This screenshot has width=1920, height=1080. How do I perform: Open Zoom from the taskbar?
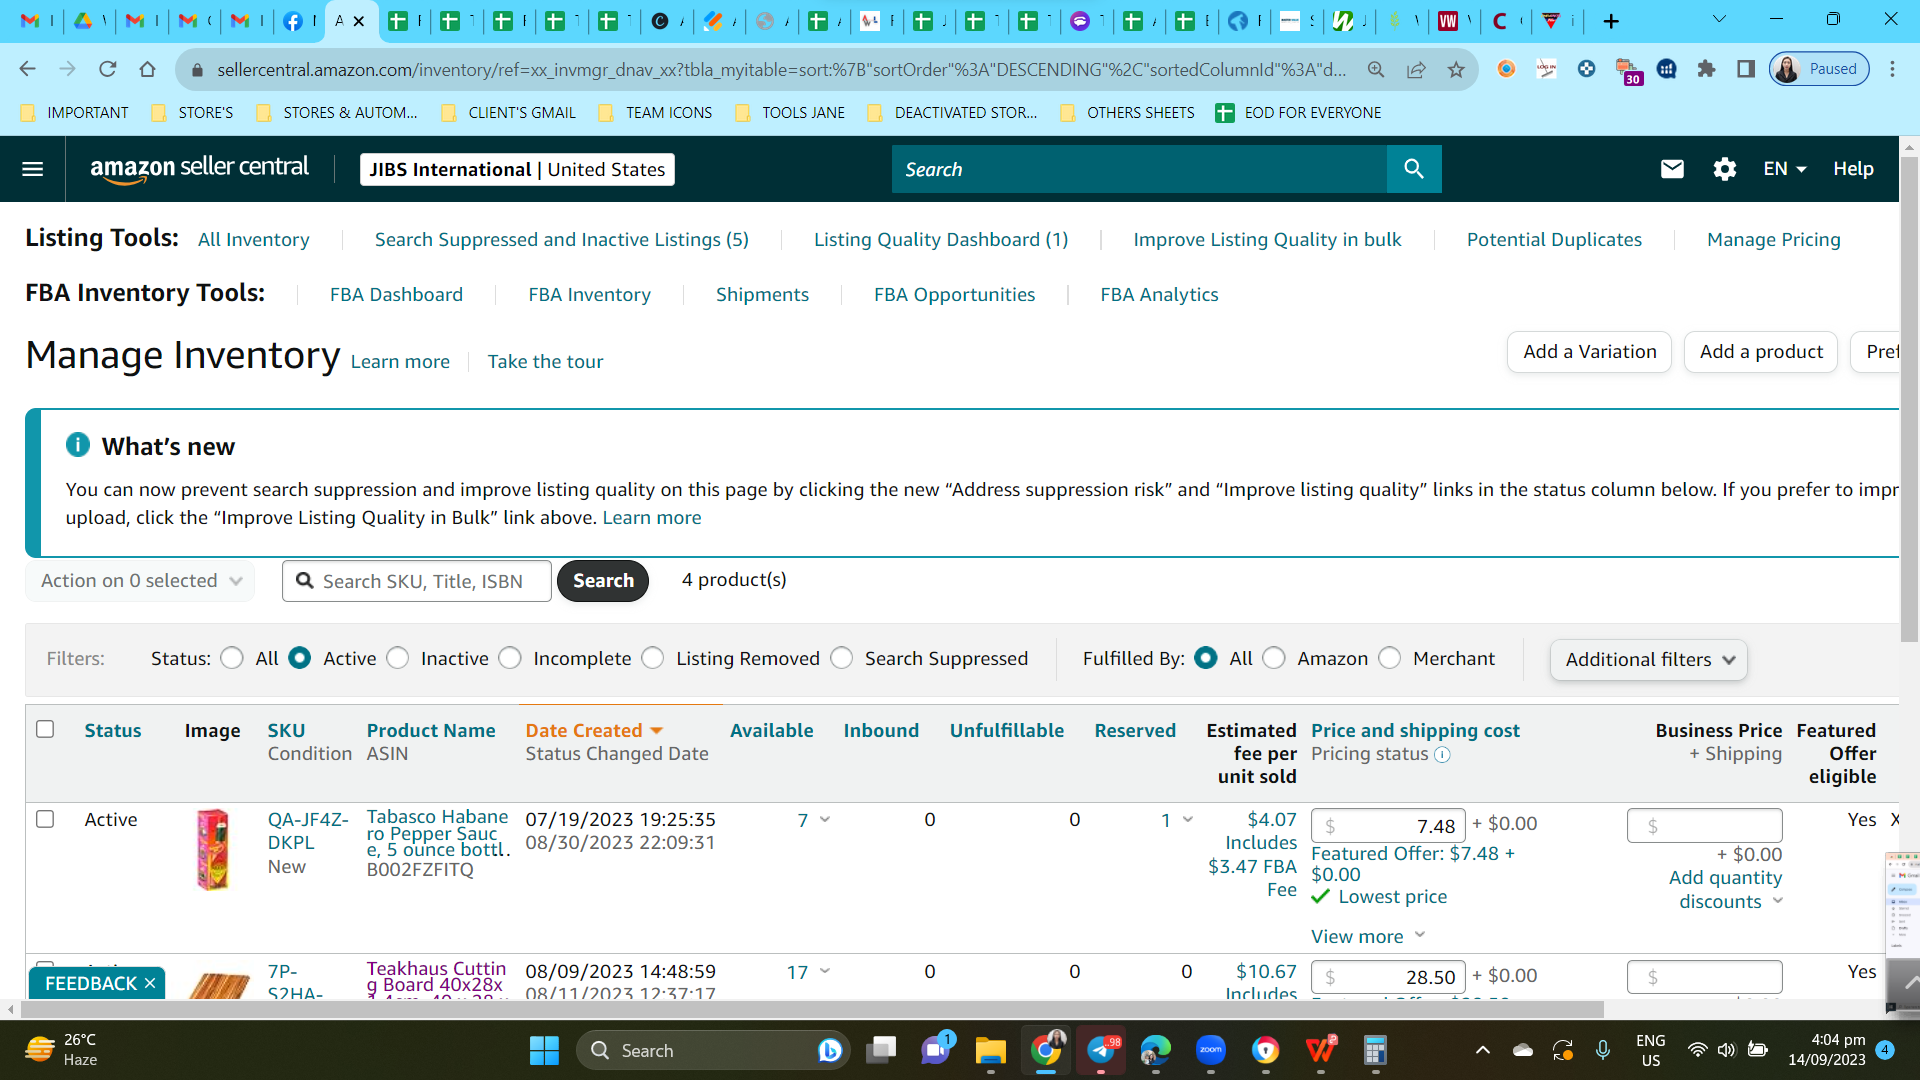[1211, 1050]
